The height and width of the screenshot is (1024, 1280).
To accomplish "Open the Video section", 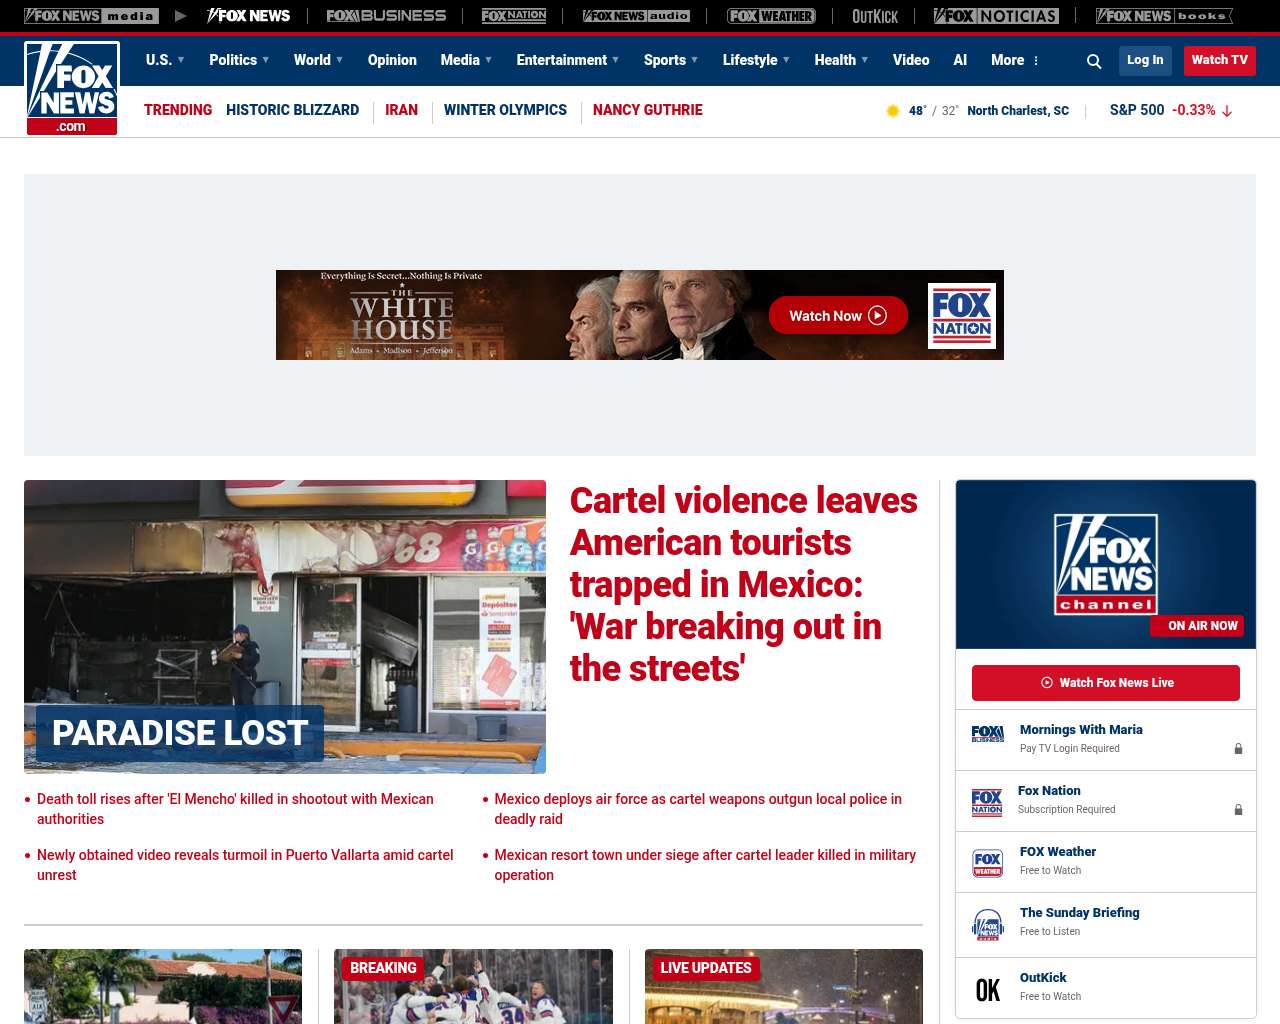I will pos(911,60).
